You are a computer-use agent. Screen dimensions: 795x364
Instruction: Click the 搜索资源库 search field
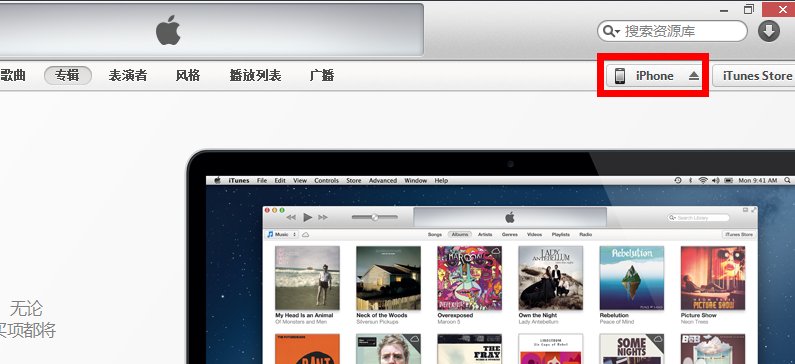pos(672,31)
